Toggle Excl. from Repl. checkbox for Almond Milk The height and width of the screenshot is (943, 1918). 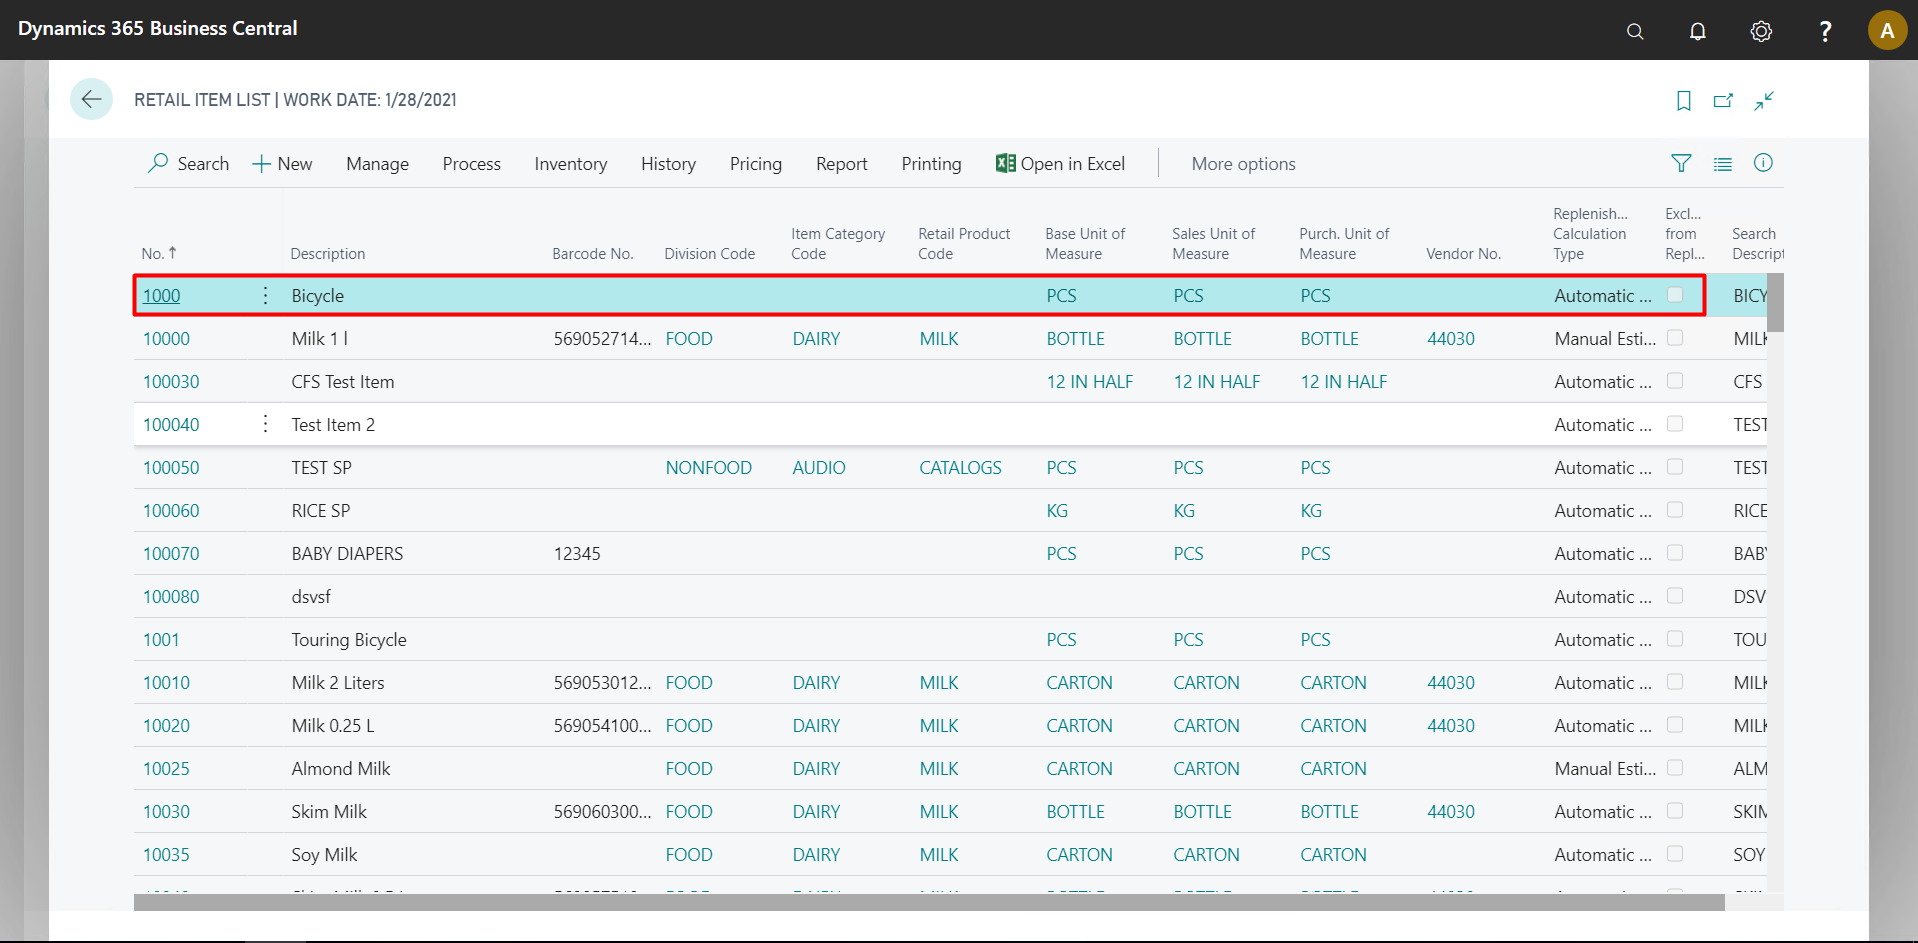[x=1675, y=768]
